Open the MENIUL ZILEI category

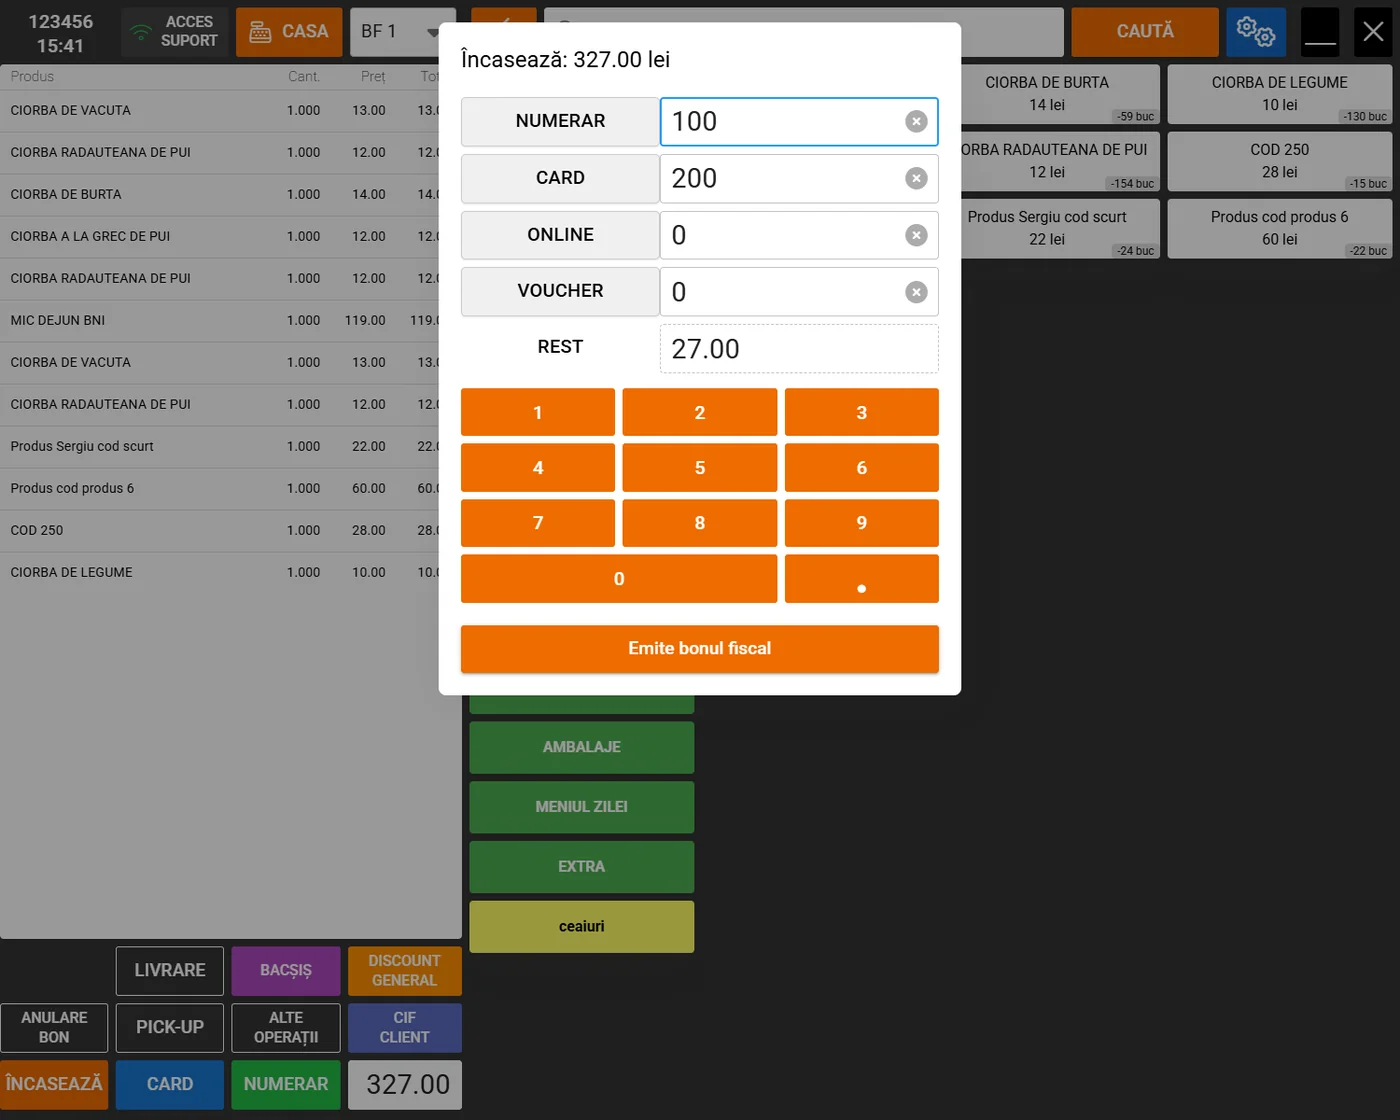click(x=581, y=807)
